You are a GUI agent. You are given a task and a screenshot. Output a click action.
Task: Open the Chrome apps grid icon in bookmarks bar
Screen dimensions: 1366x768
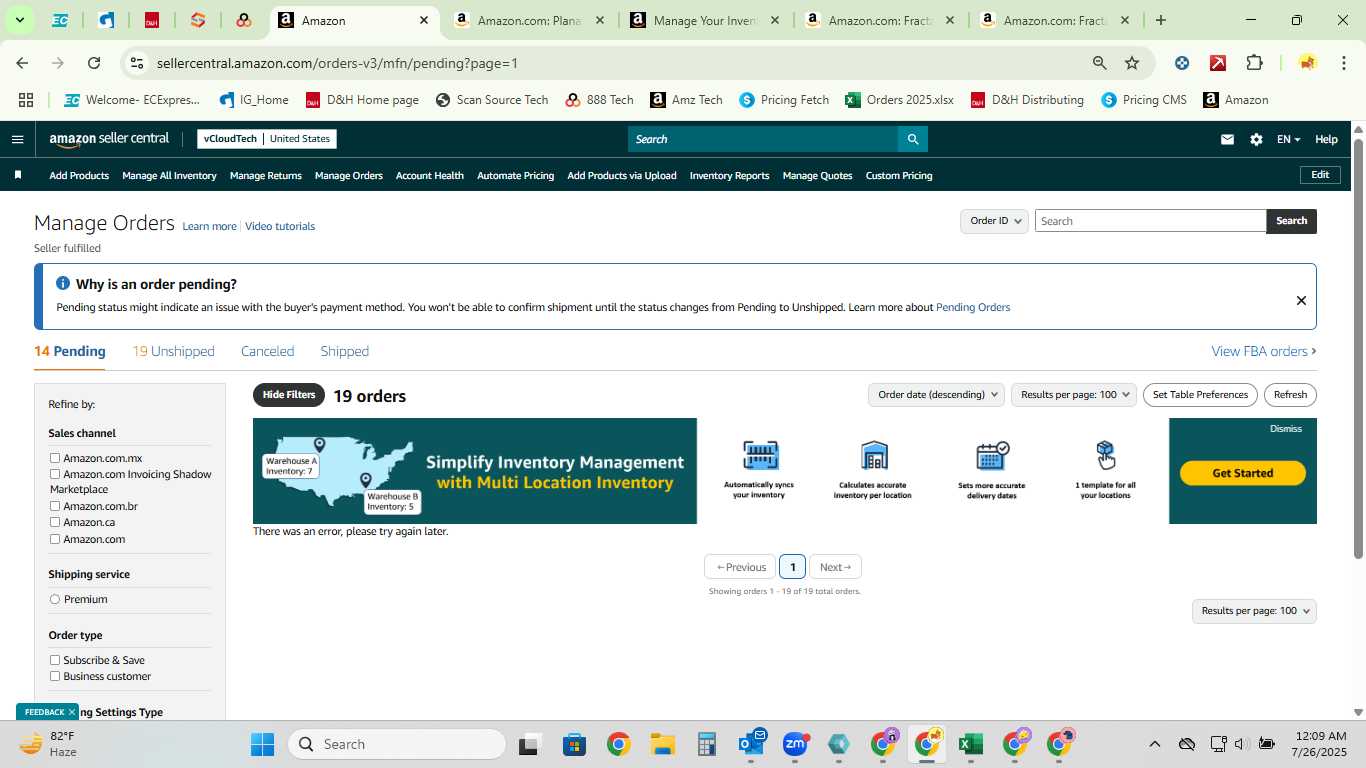click(26, 100)
